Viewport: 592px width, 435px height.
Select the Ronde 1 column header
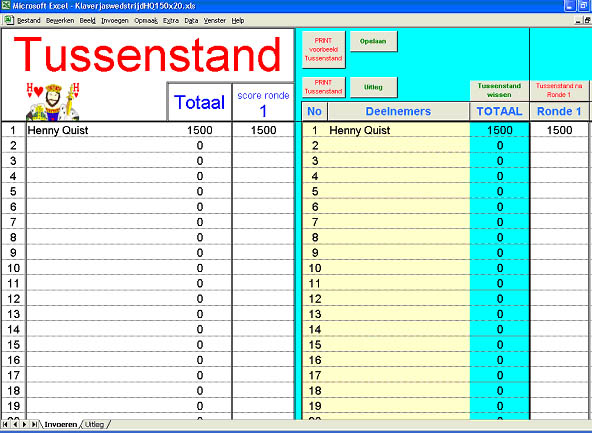(559, 111)
